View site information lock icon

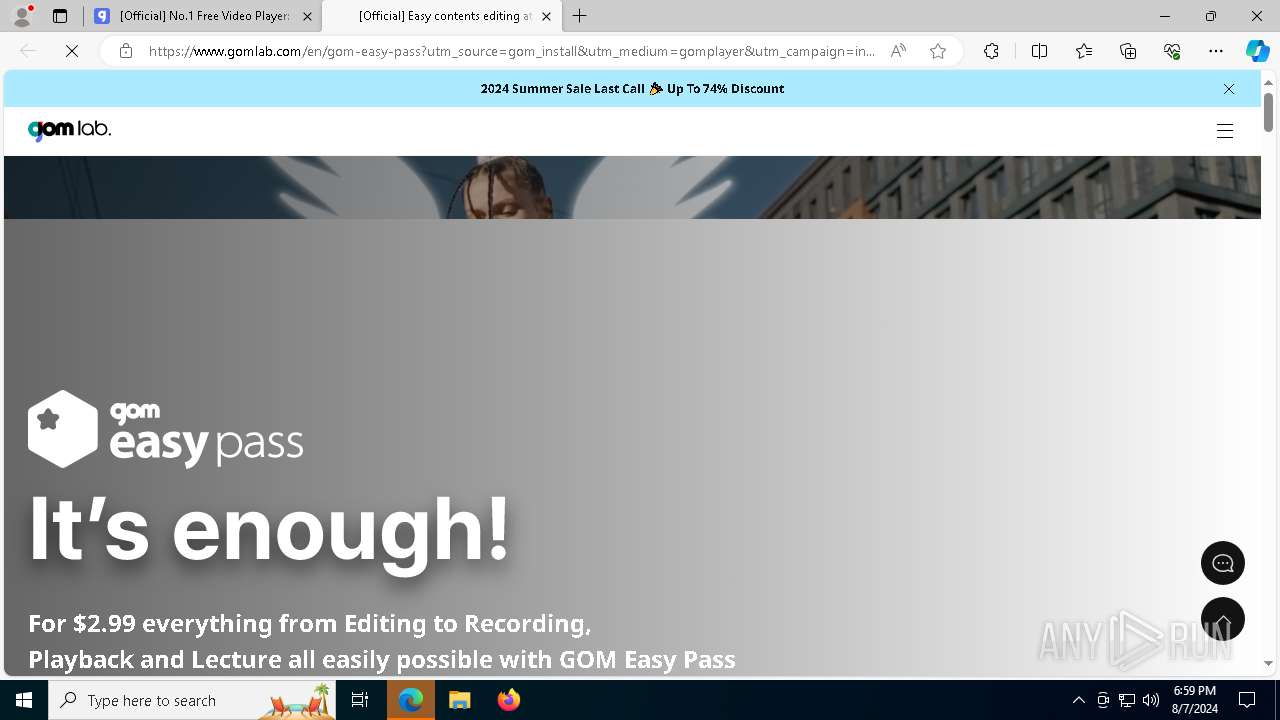pos(126,51)
